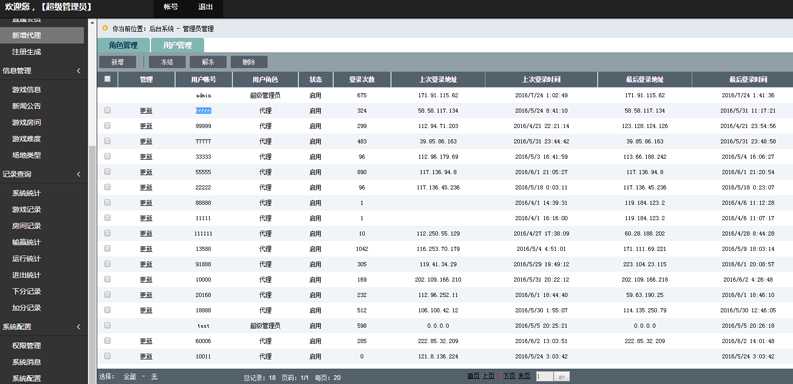Click the sidebar scrollbar up arrow
The image size is (793, 384).
point(92,22)
